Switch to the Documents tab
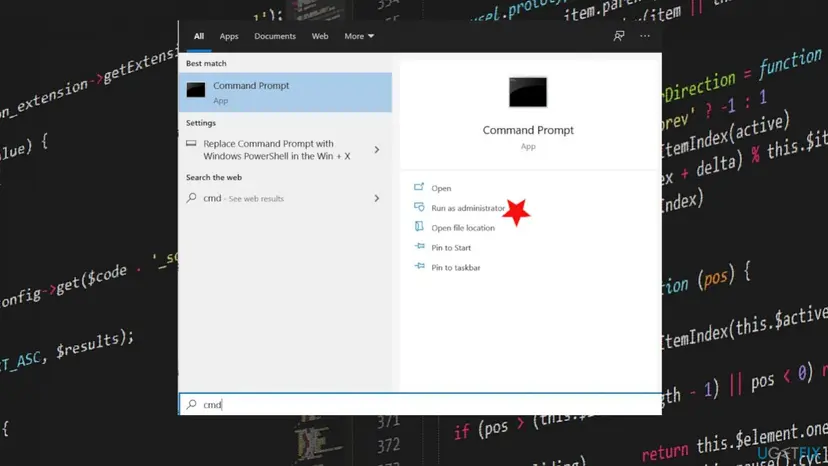 [275, 36]
